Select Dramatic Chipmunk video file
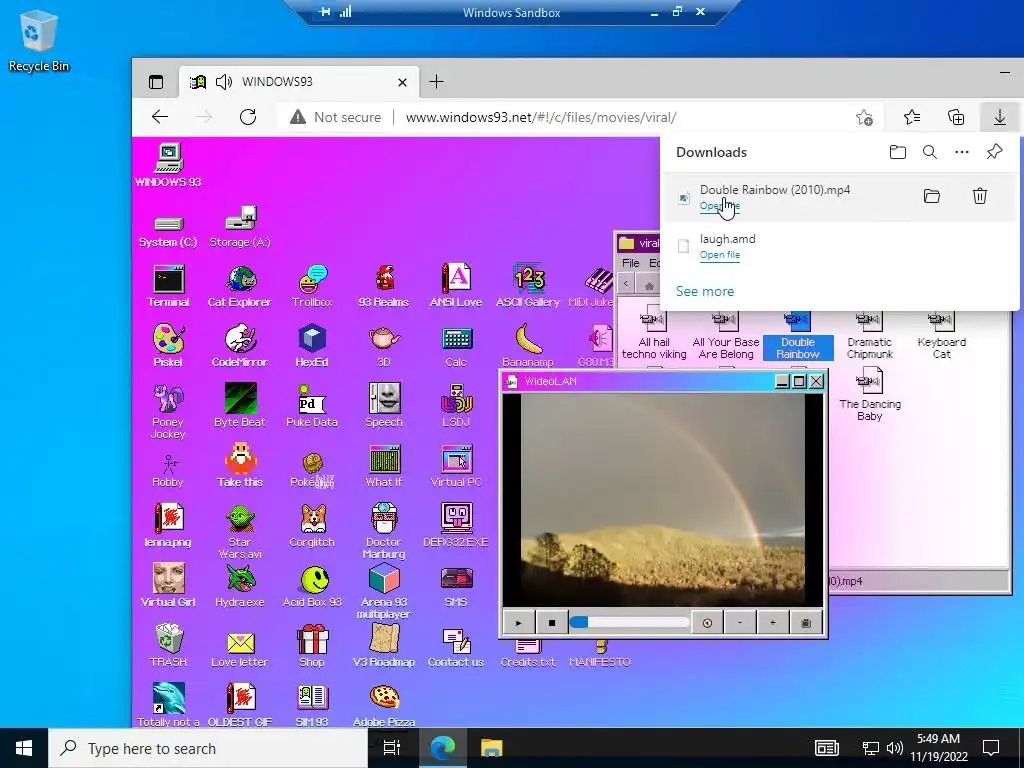Screen dimensions: 1024x768 tap(870, 336)
